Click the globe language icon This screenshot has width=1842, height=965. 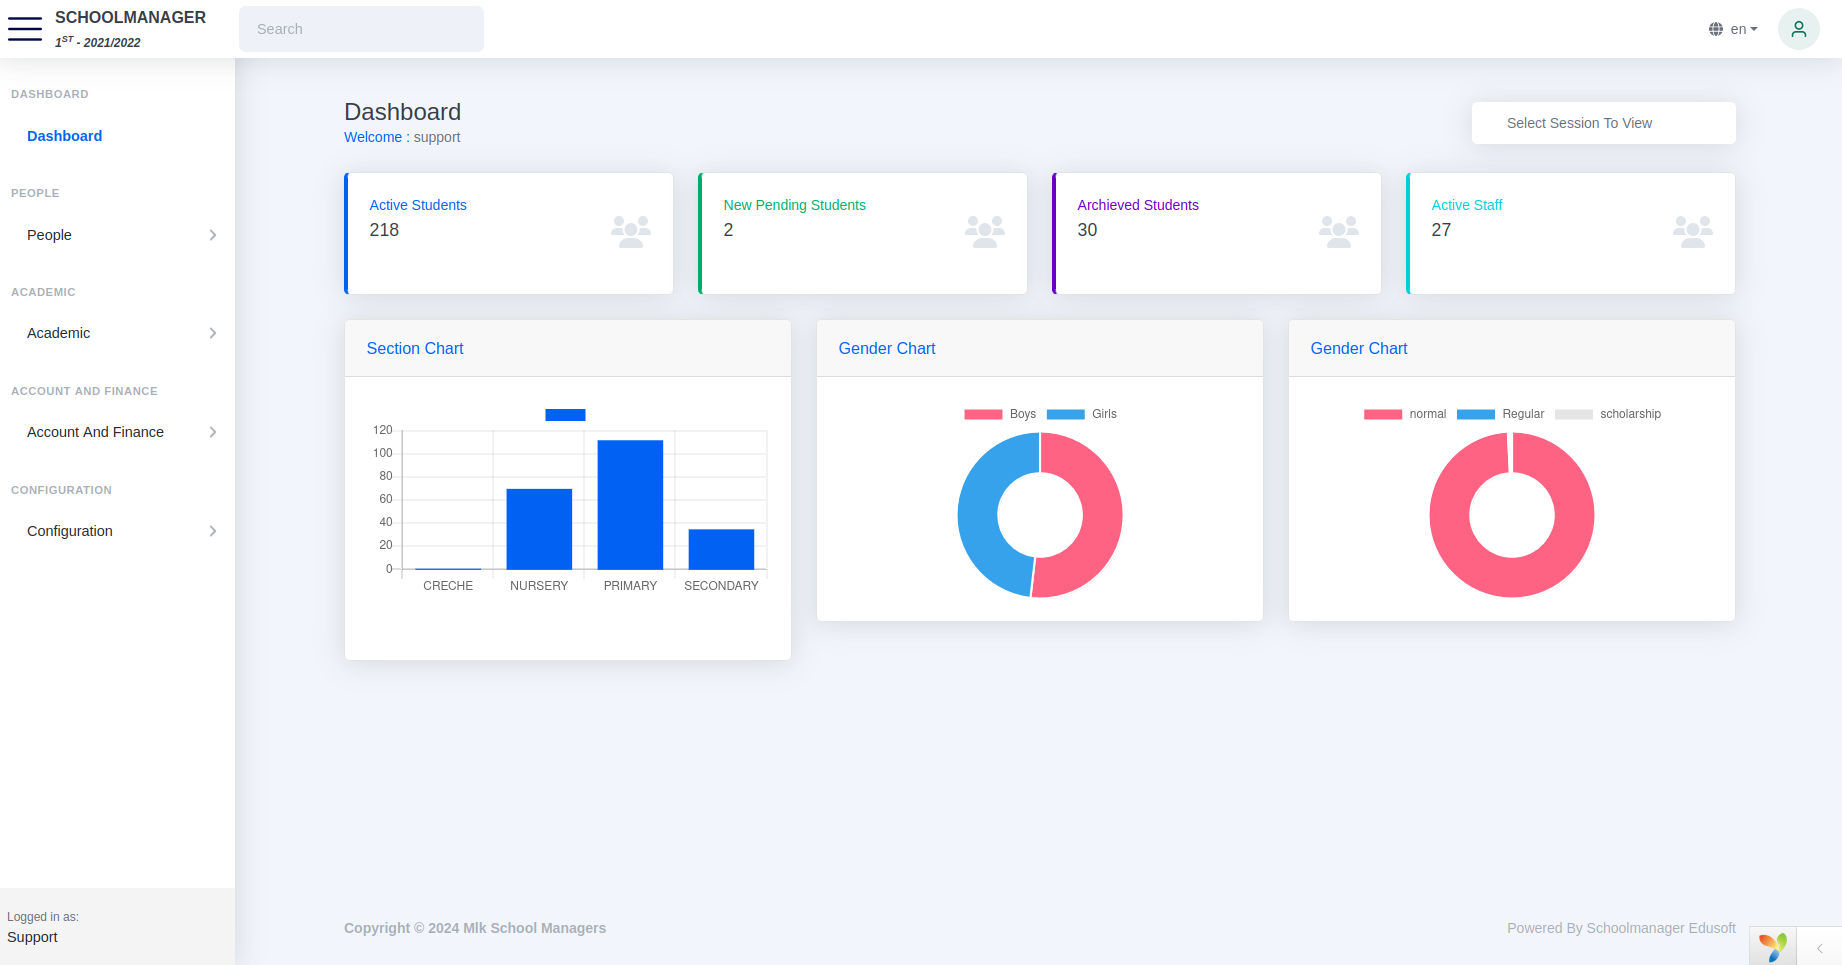1716,29
